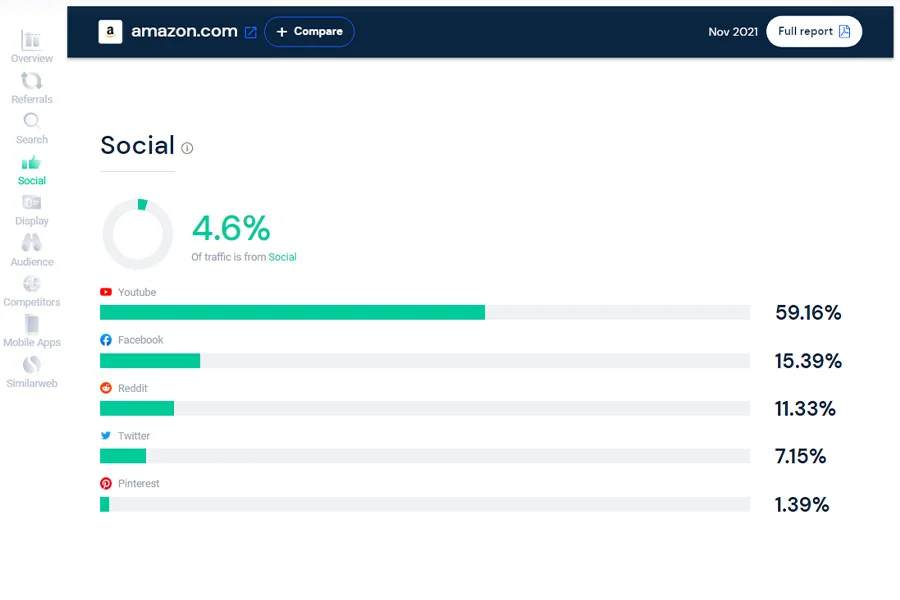
Task: Click the Pinterest label text
Action: click(x=138, y=483)
